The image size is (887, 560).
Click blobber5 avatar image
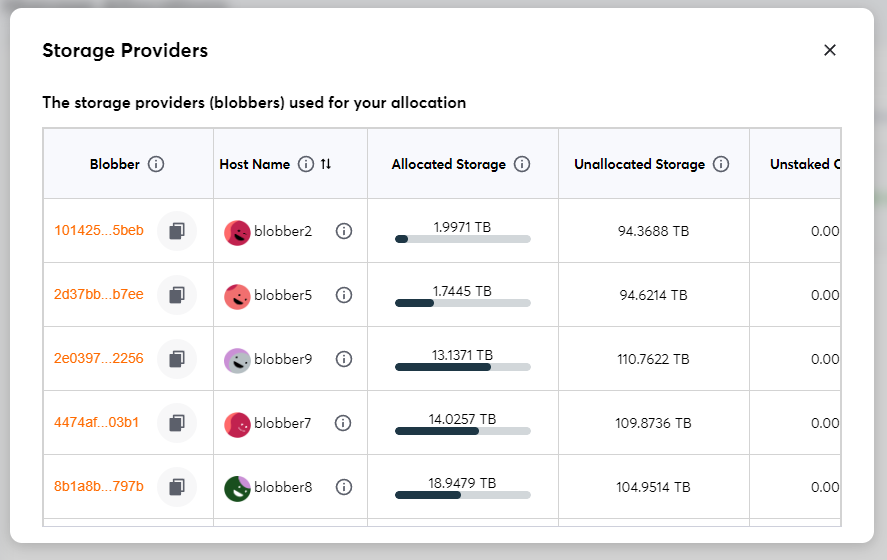point(237,296)
